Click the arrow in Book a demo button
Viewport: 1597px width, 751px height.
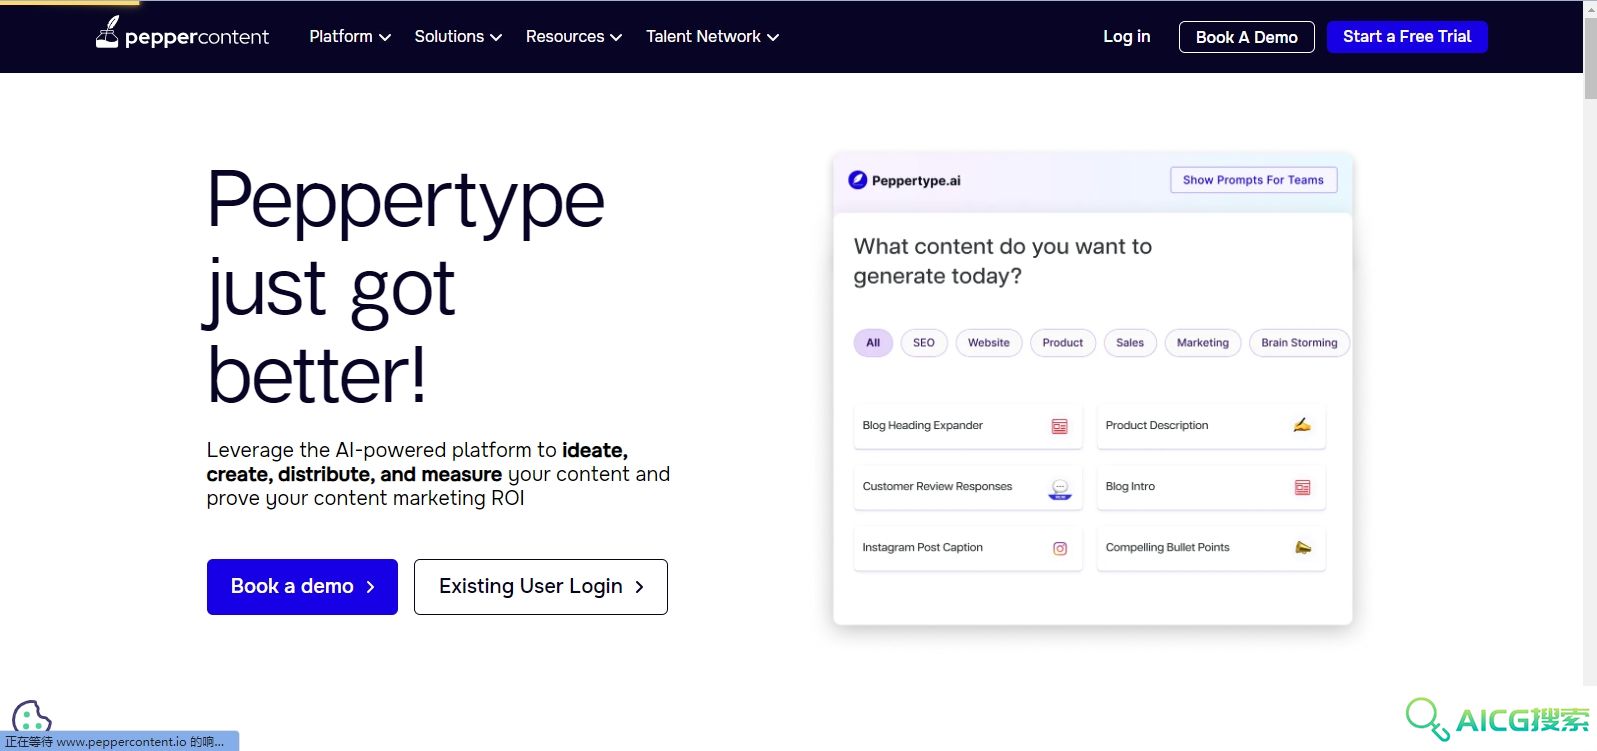(x=370, y=587)
